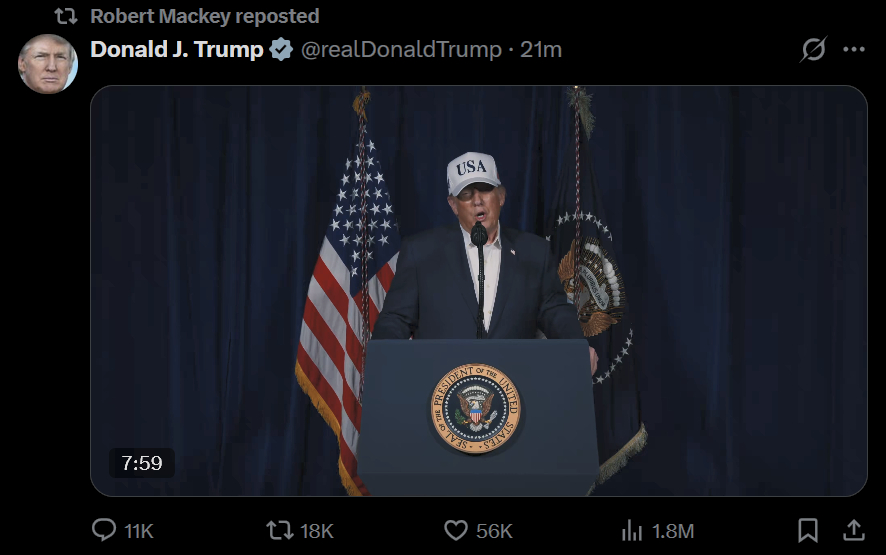886x555 pixels.
Task: Click the Donald J. Trump display name
Action: (x=177, y=49)
